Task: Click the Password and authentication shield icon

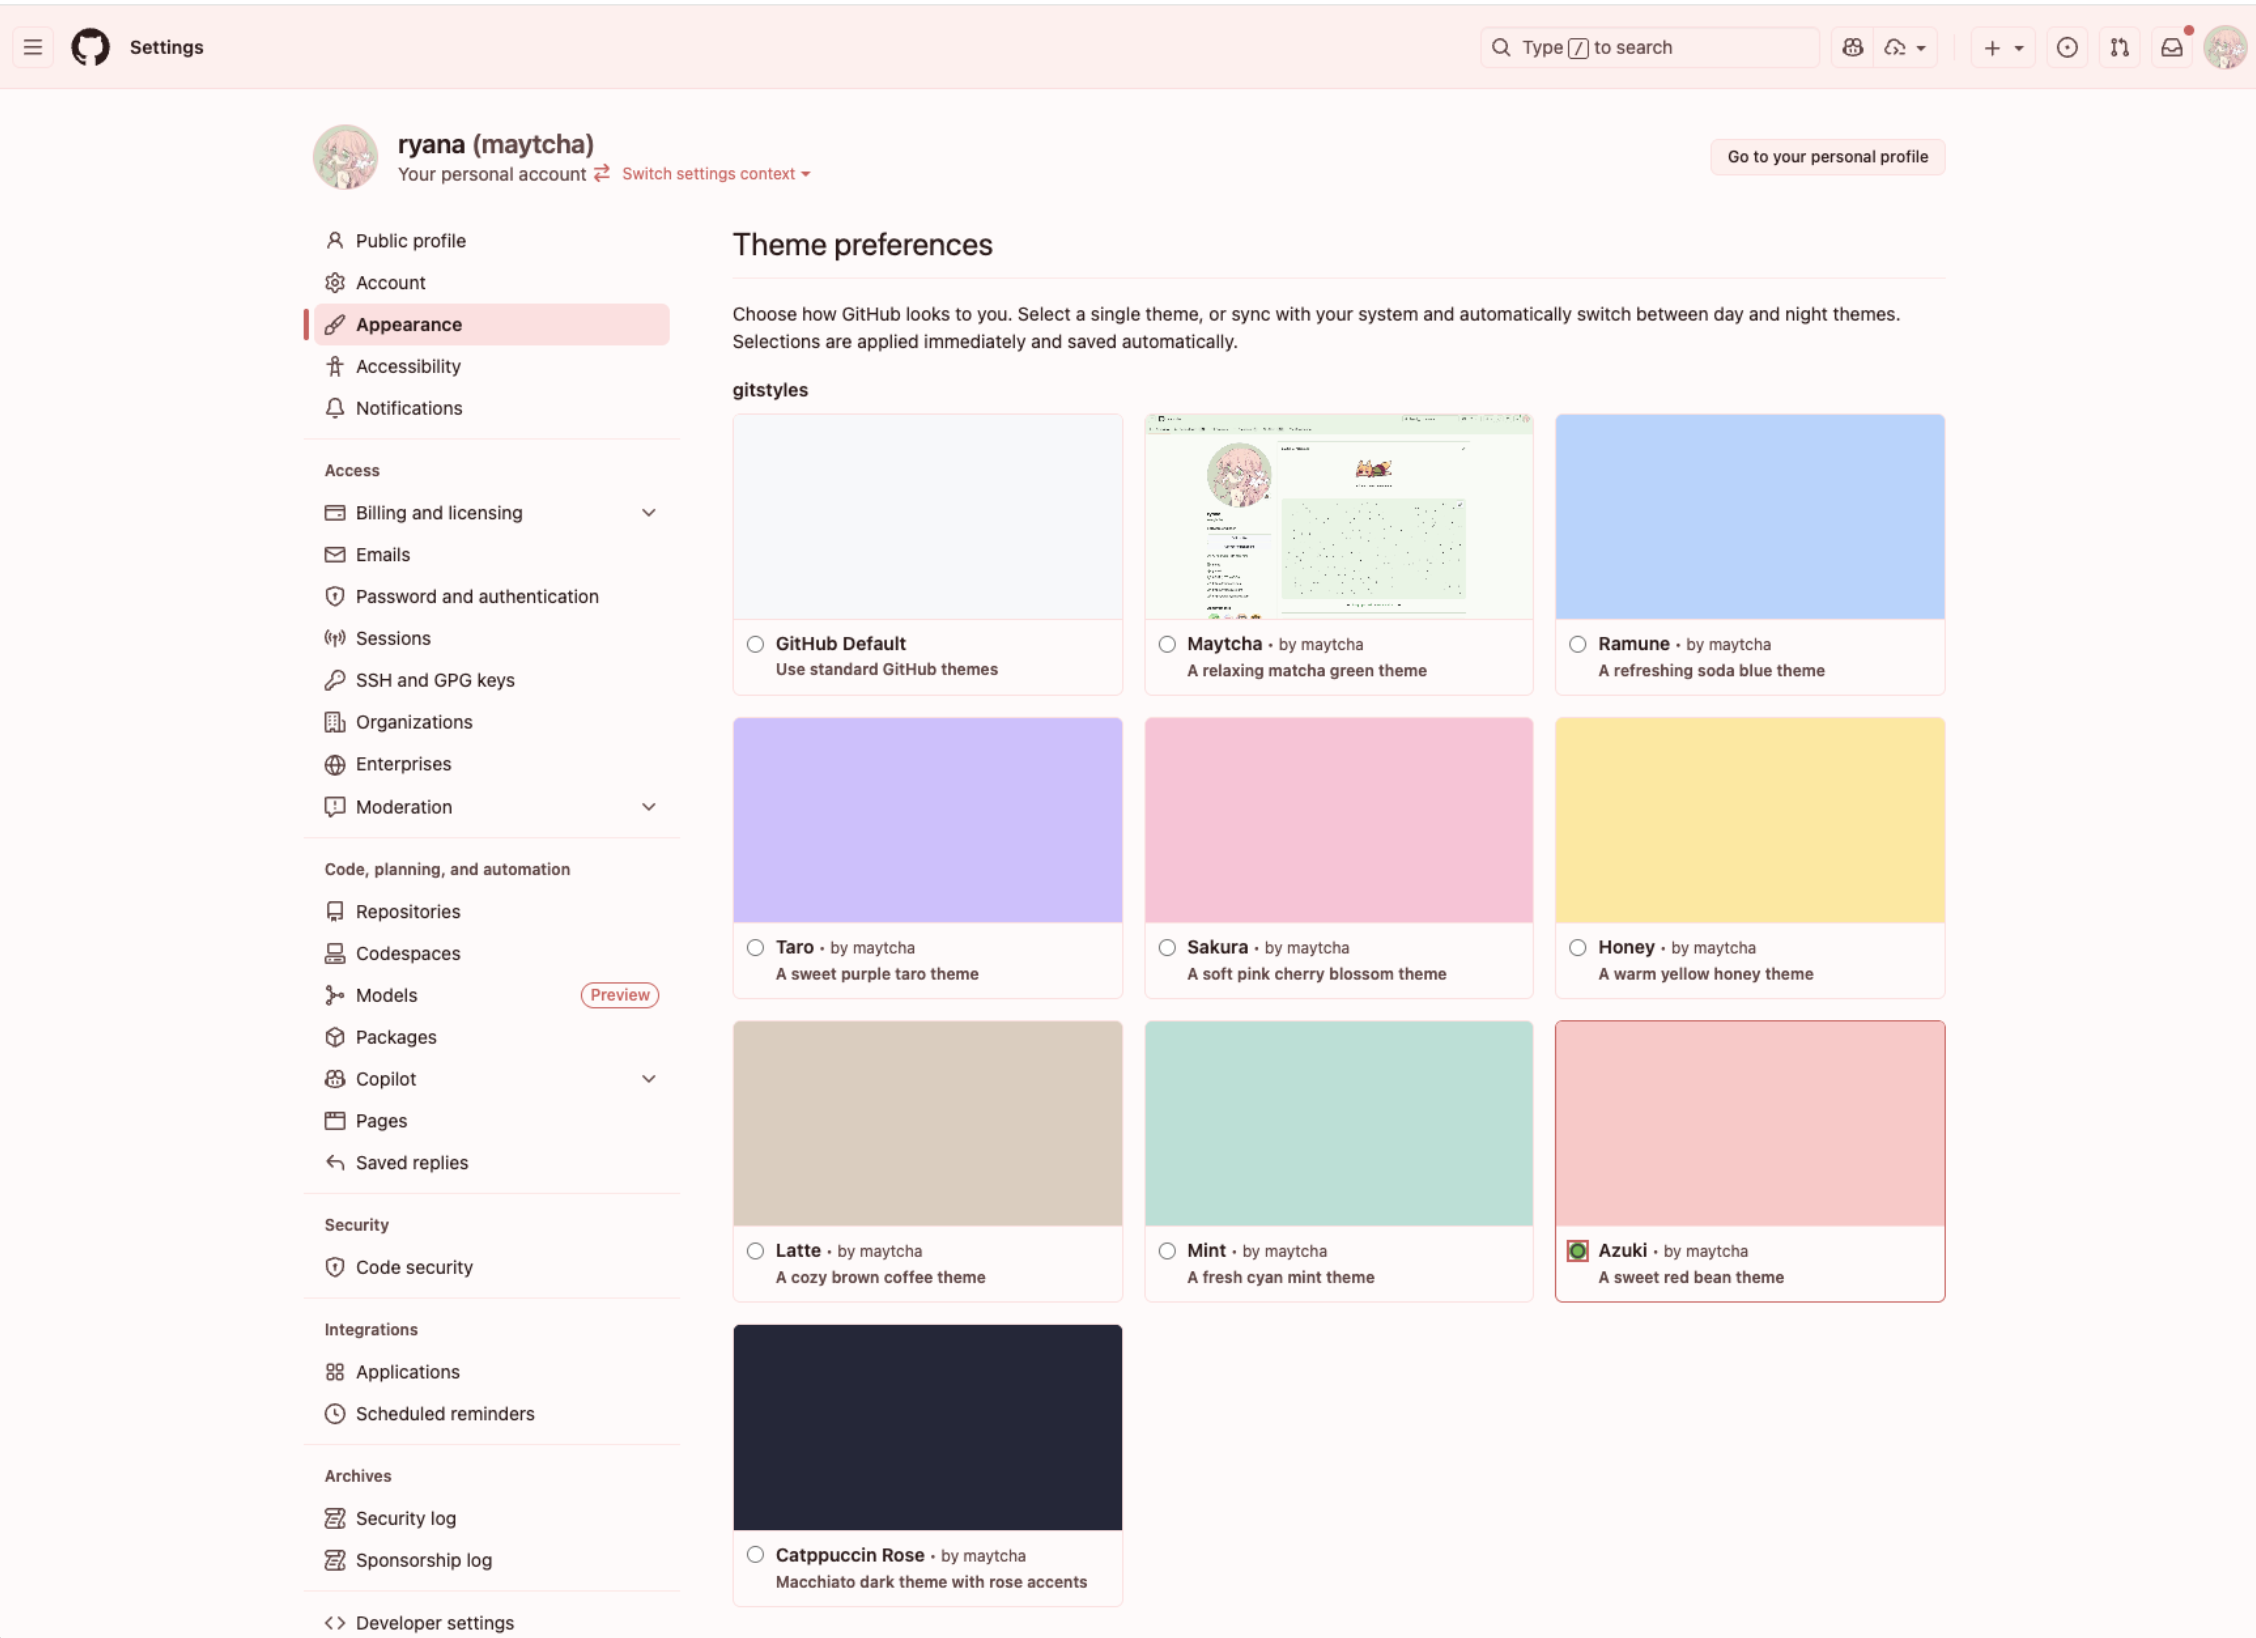Action: pyautogui.click(x=335, y=597)
